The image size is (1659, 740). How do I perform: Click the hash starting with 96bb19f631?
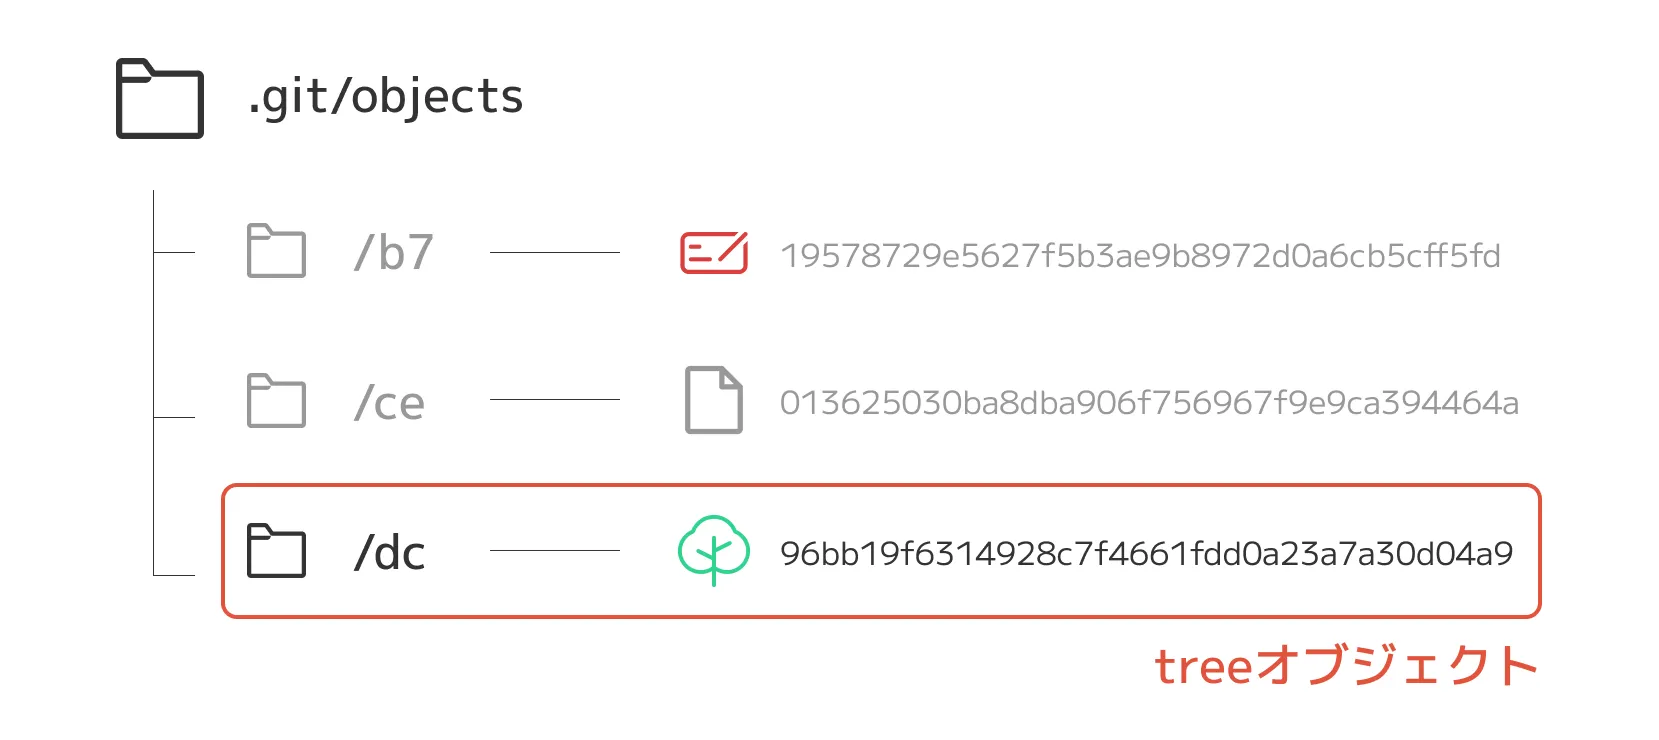1146,553
